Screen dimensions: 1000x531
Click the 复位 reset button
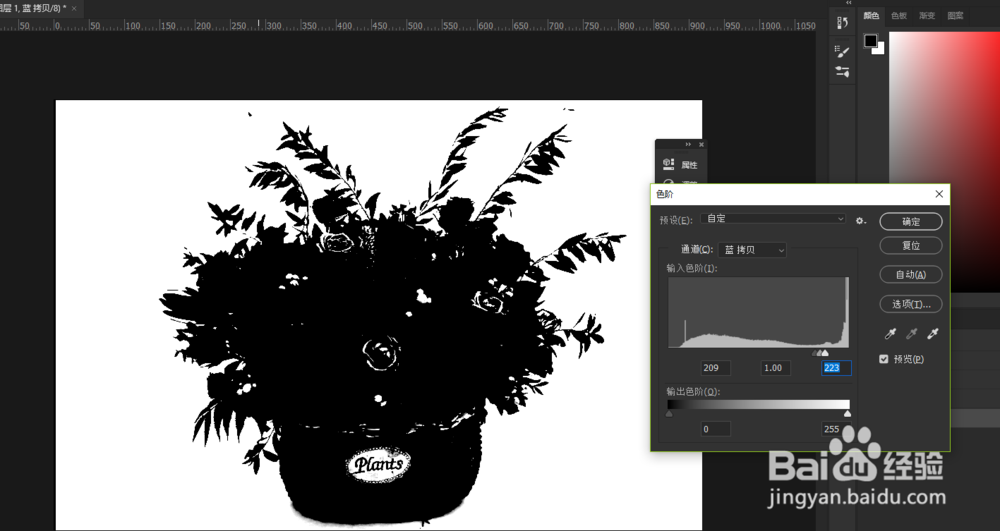(x=911, y=245)
